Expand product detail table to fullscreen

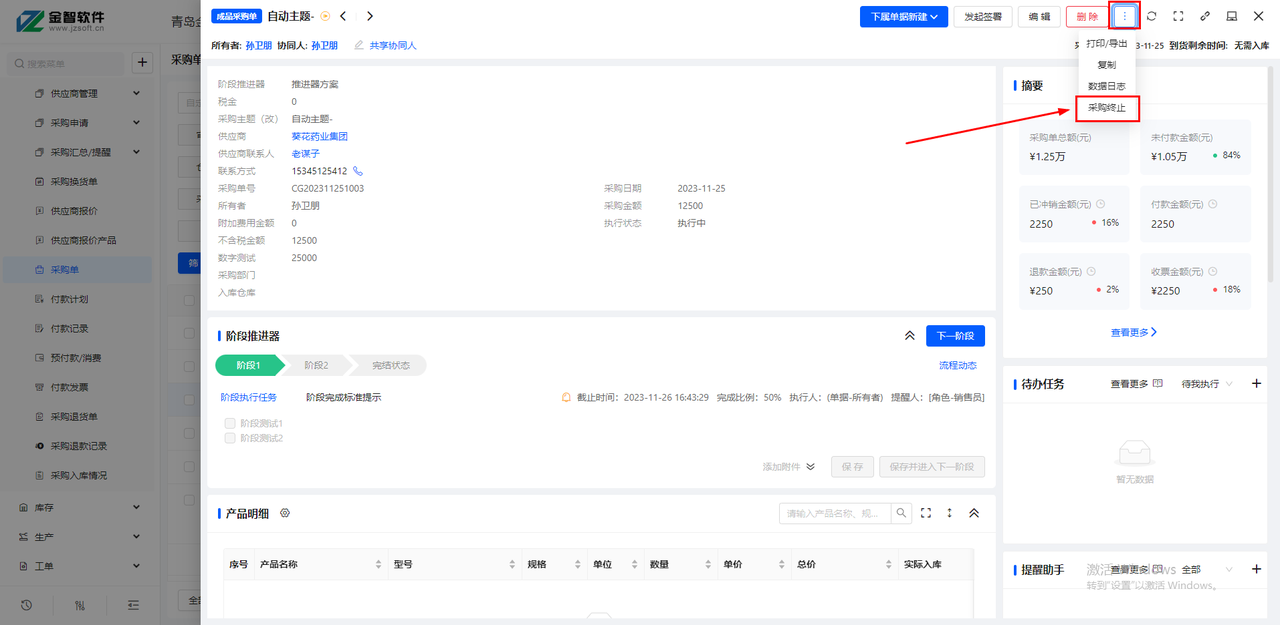click(x=926, y=513)
